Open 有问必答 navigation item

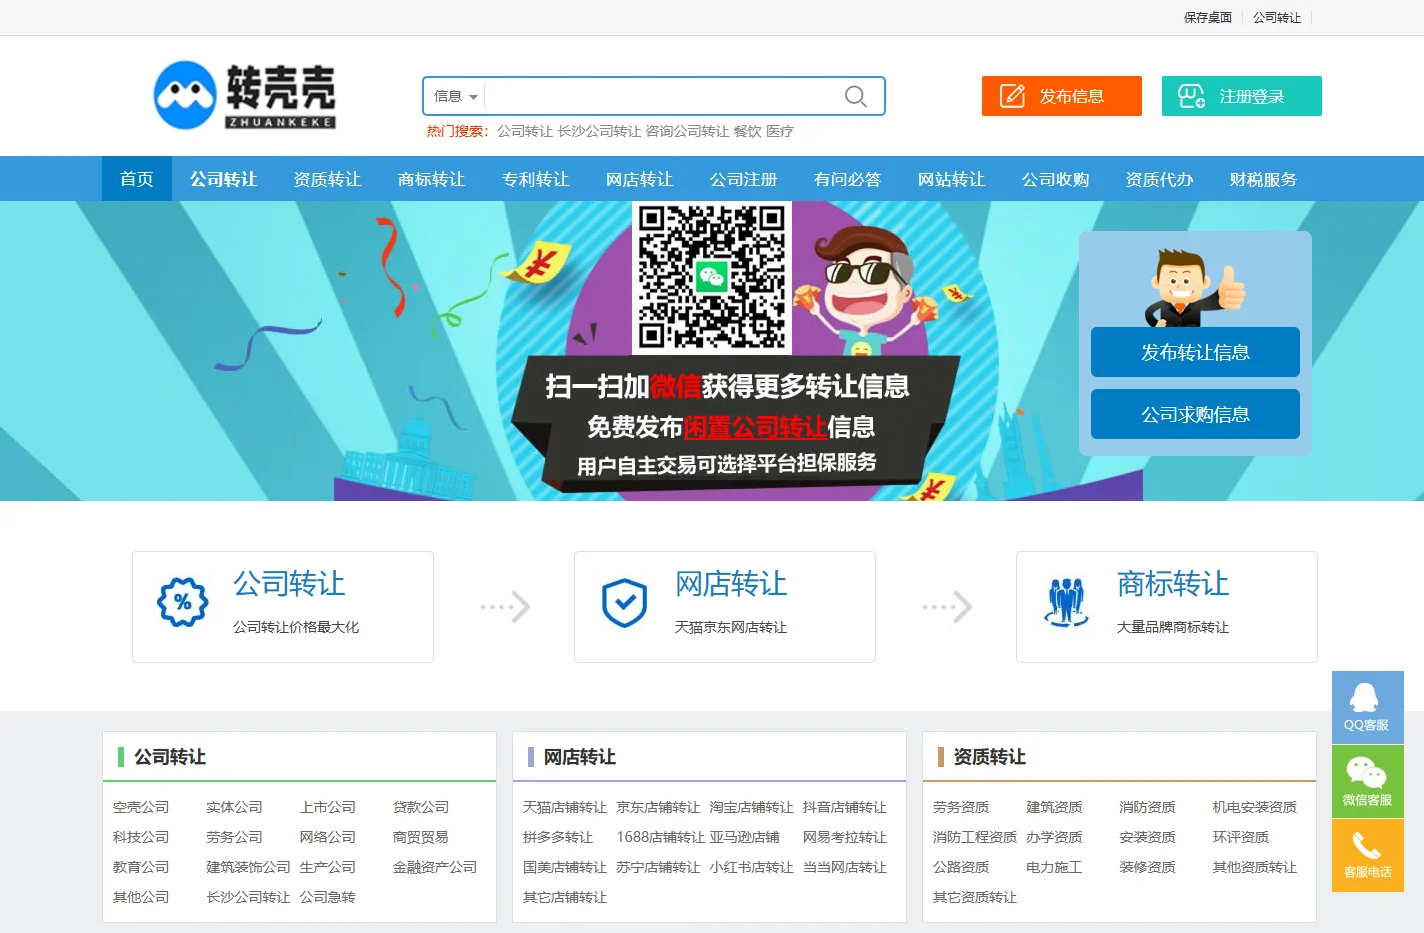point(848,179)
